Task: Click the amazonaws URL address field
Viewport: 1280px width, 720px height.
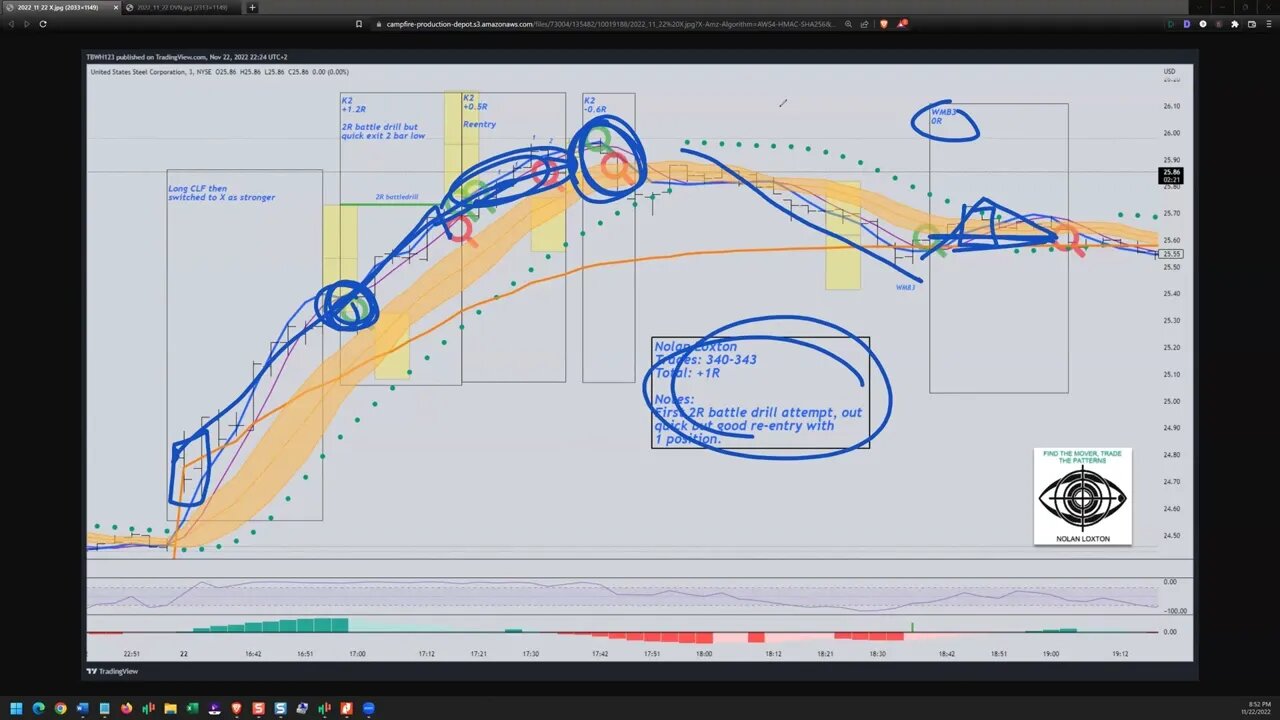Action: [610, 23]
